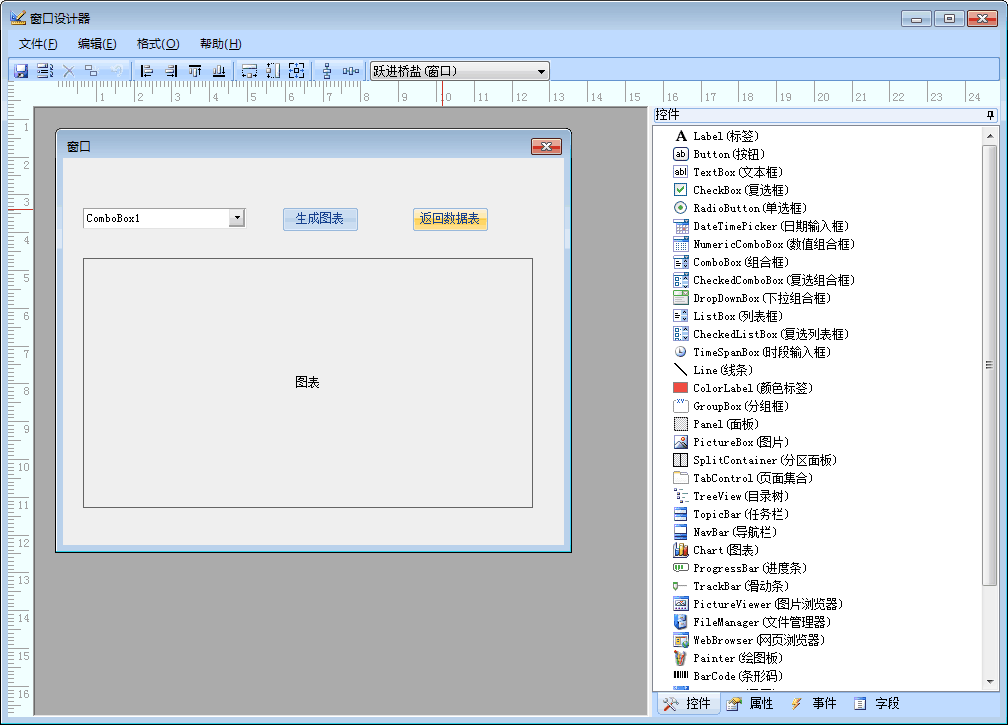The height and width of the screenshot is (725, 1008).
Task: Click the equal vertical spacing icon
Action: pyautogui.click(x=327, y=71)
